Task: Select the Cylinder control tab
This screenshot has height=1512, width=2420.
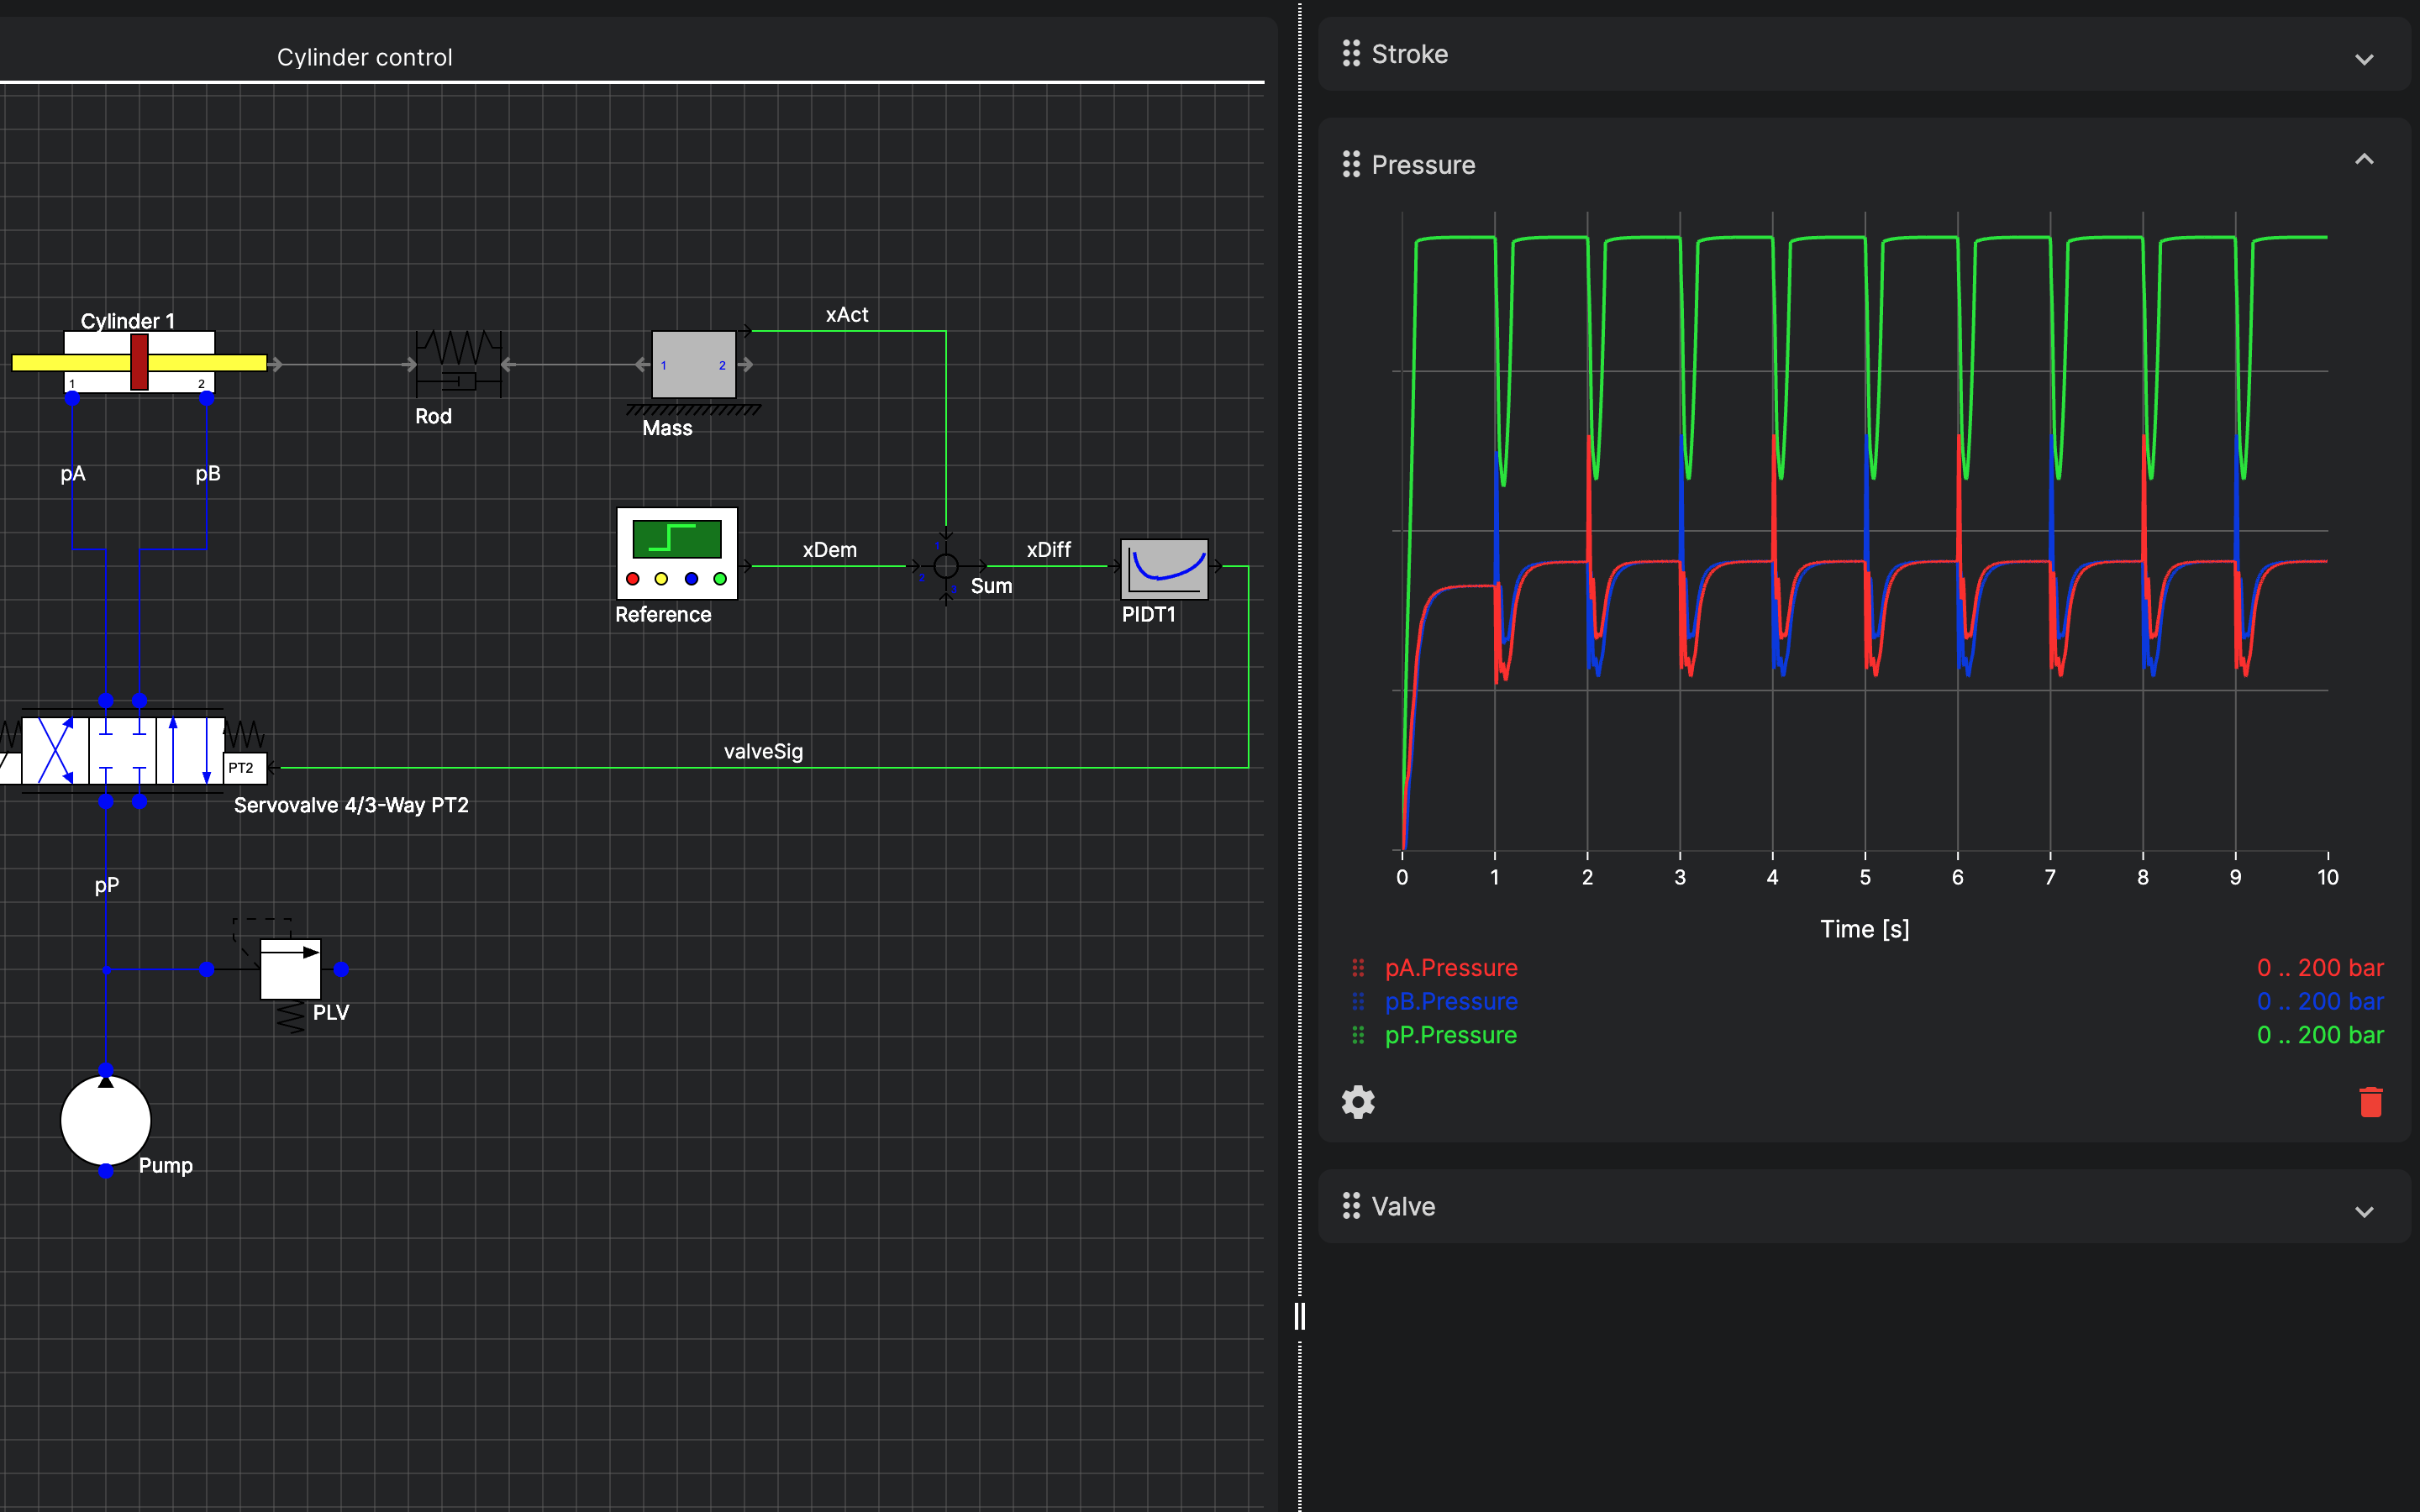Action: (x=364, y=57)
